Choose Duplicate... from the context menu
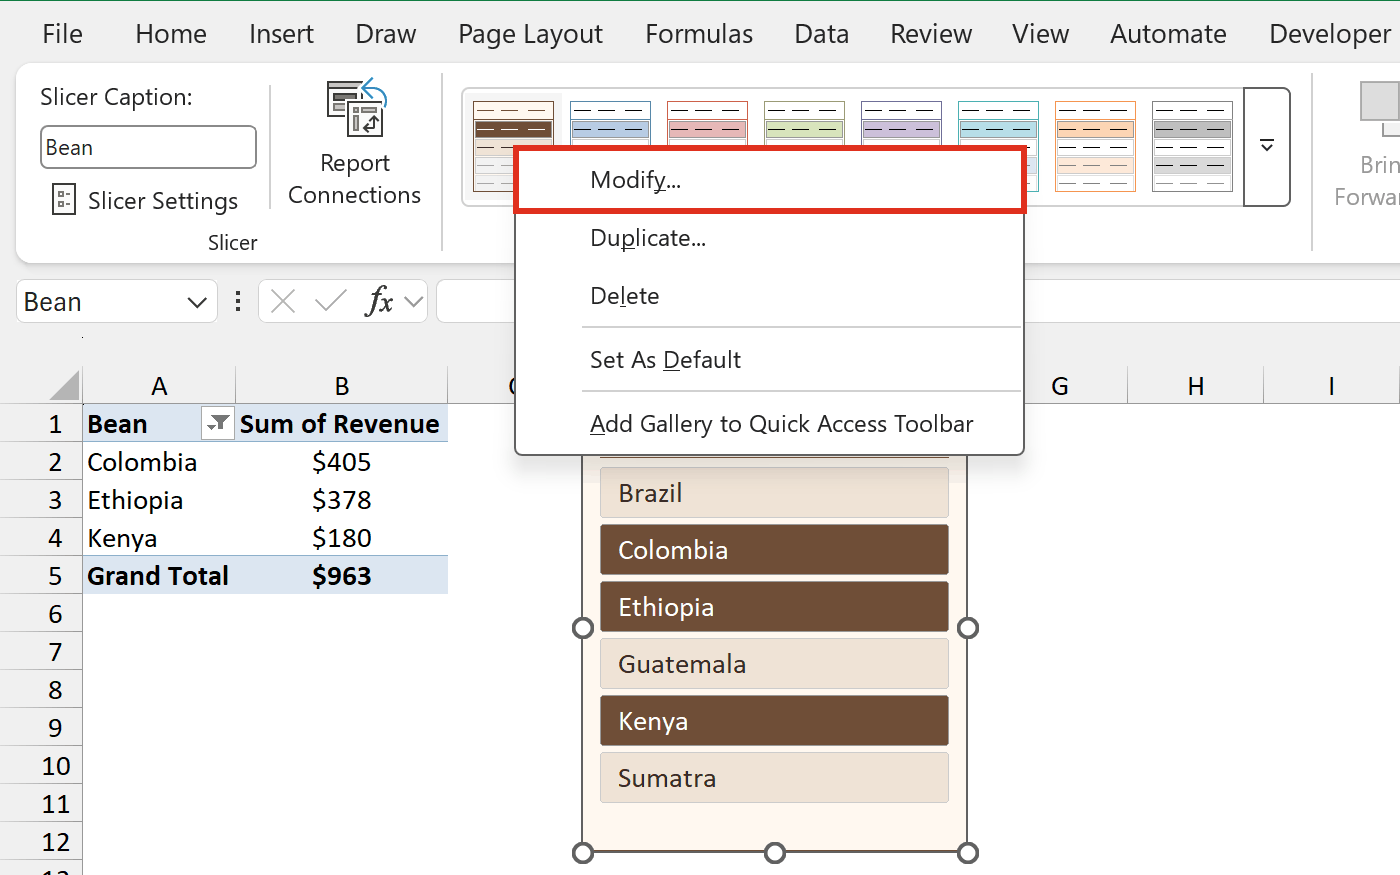Viewport: 1400px width, 875px height. point(770,238)
